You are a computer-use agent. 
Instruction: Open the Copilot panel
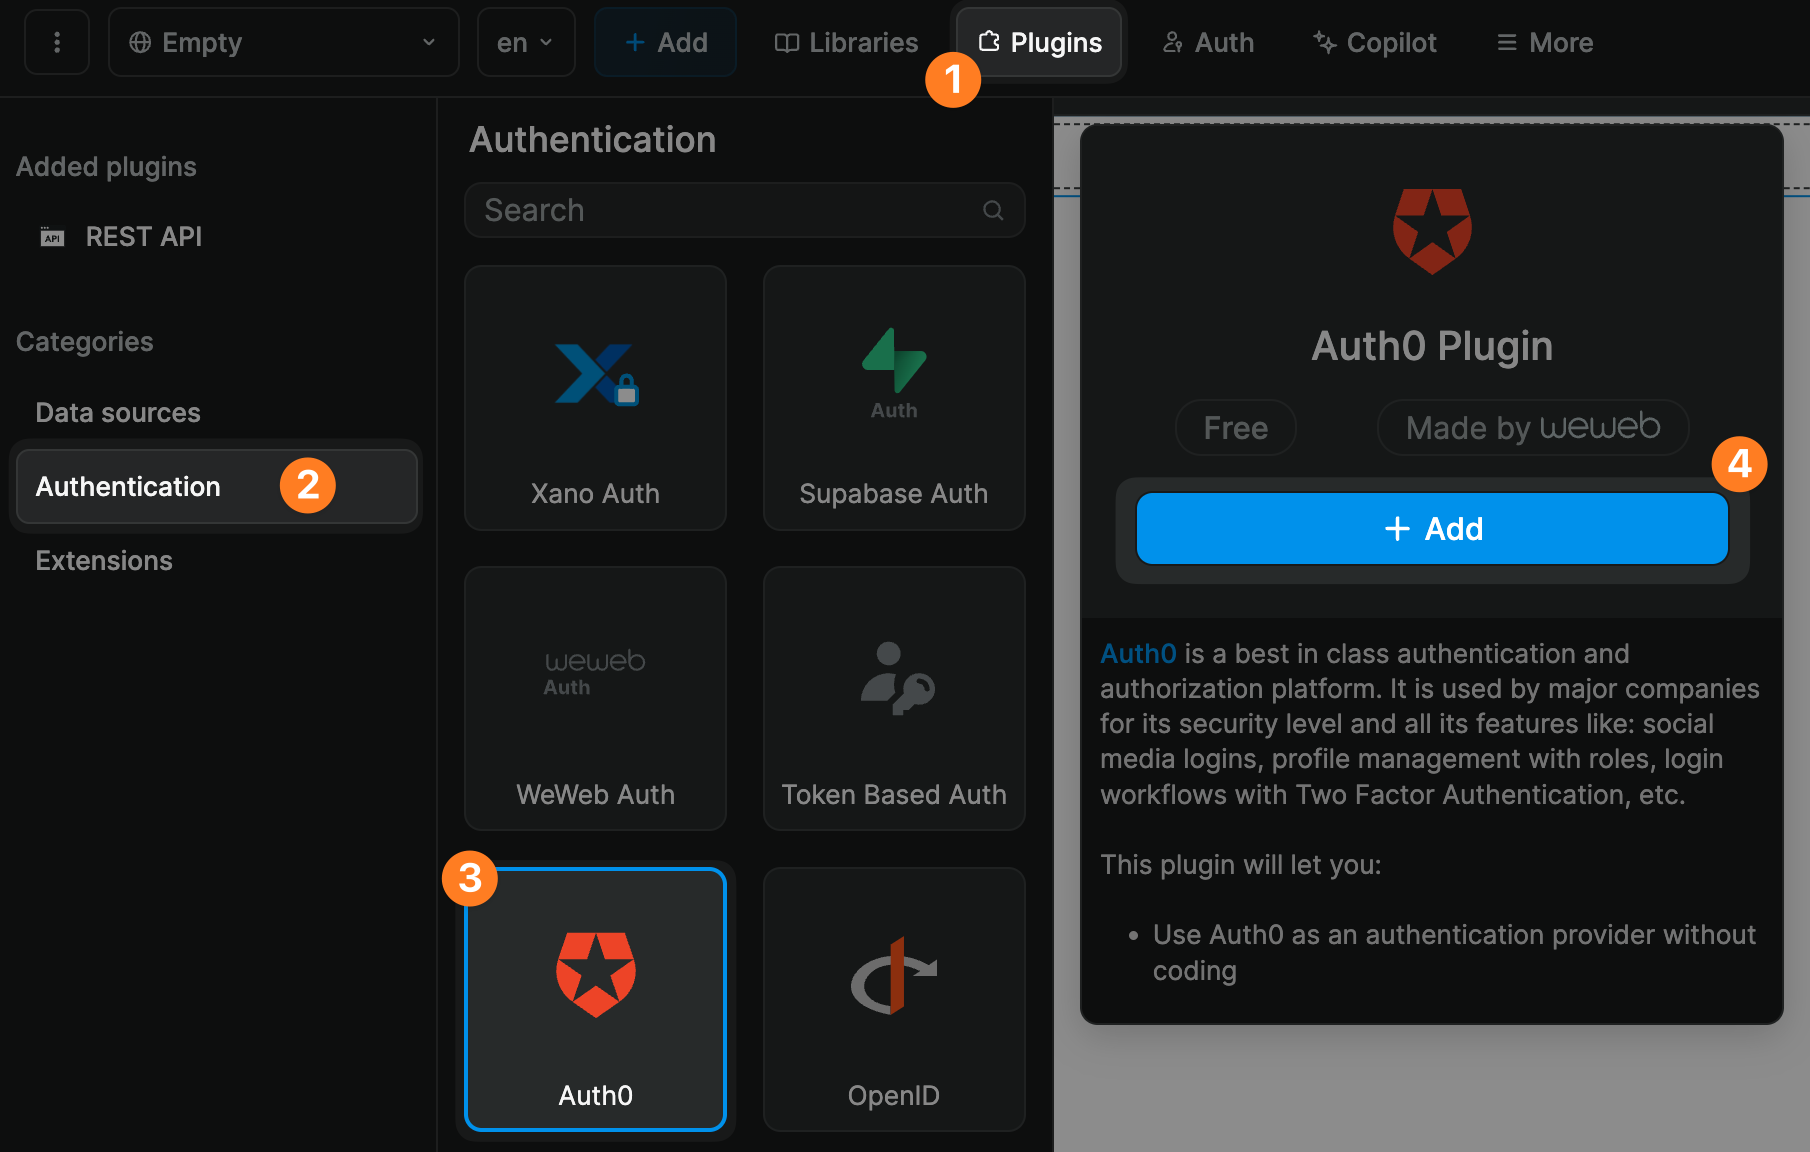[x=1374, y=42]
